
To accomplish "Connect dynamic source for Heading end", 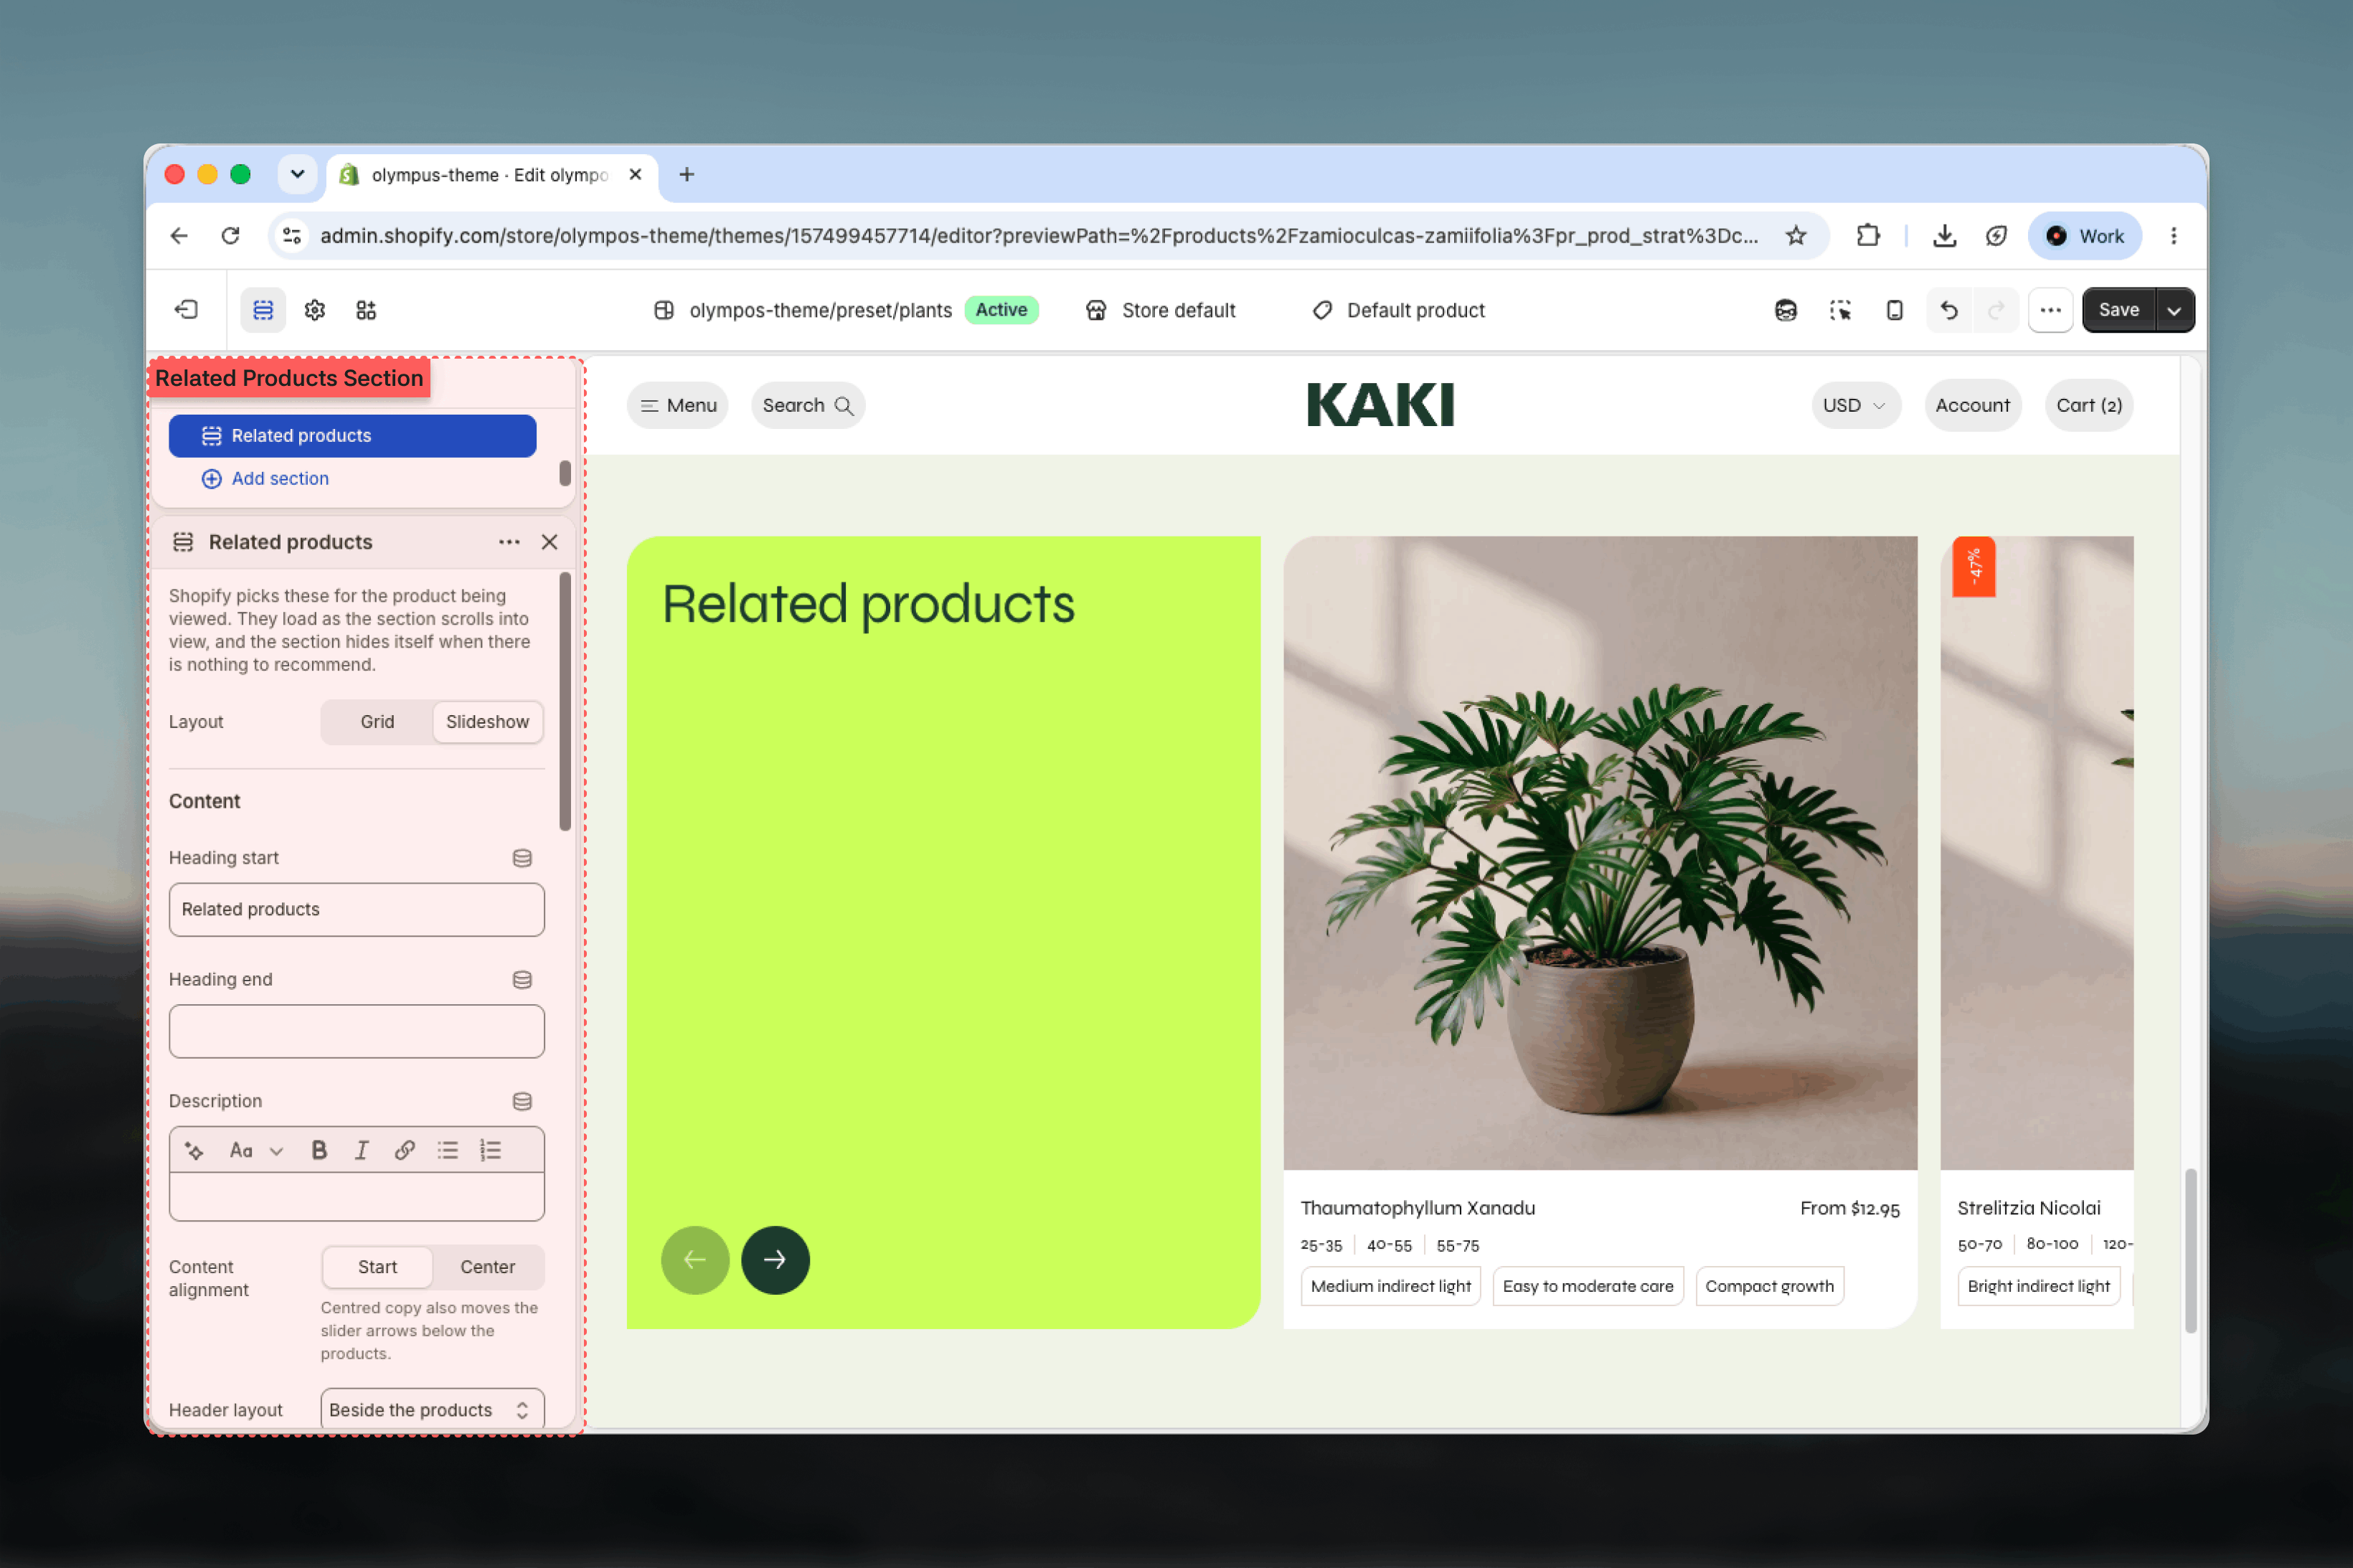I will (x=522, y=980).
